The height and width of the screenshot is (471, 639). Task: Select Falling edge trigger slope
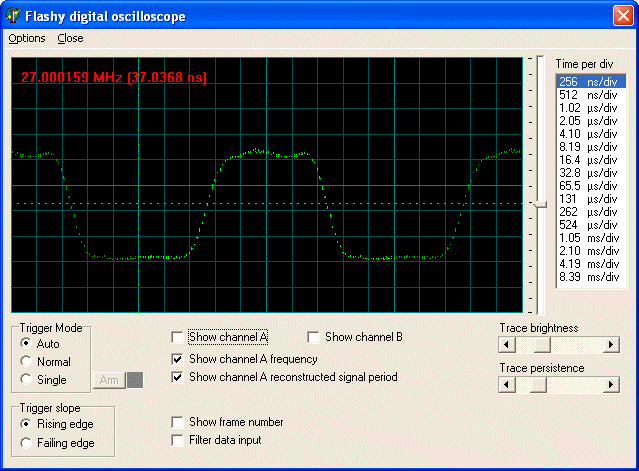click(x=26, y=443)
